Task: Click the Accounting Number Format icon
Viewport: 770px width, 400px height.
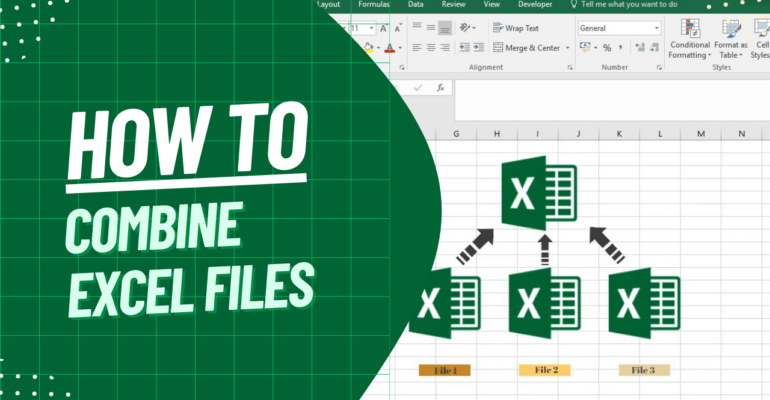Action: pos(585,47)
